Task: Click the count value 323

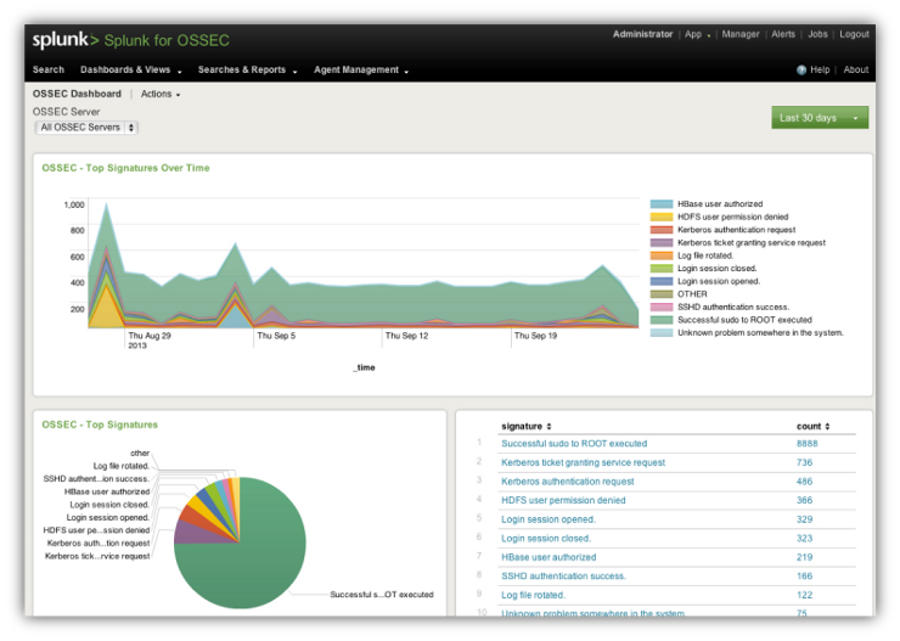Action: click(804, 538)
